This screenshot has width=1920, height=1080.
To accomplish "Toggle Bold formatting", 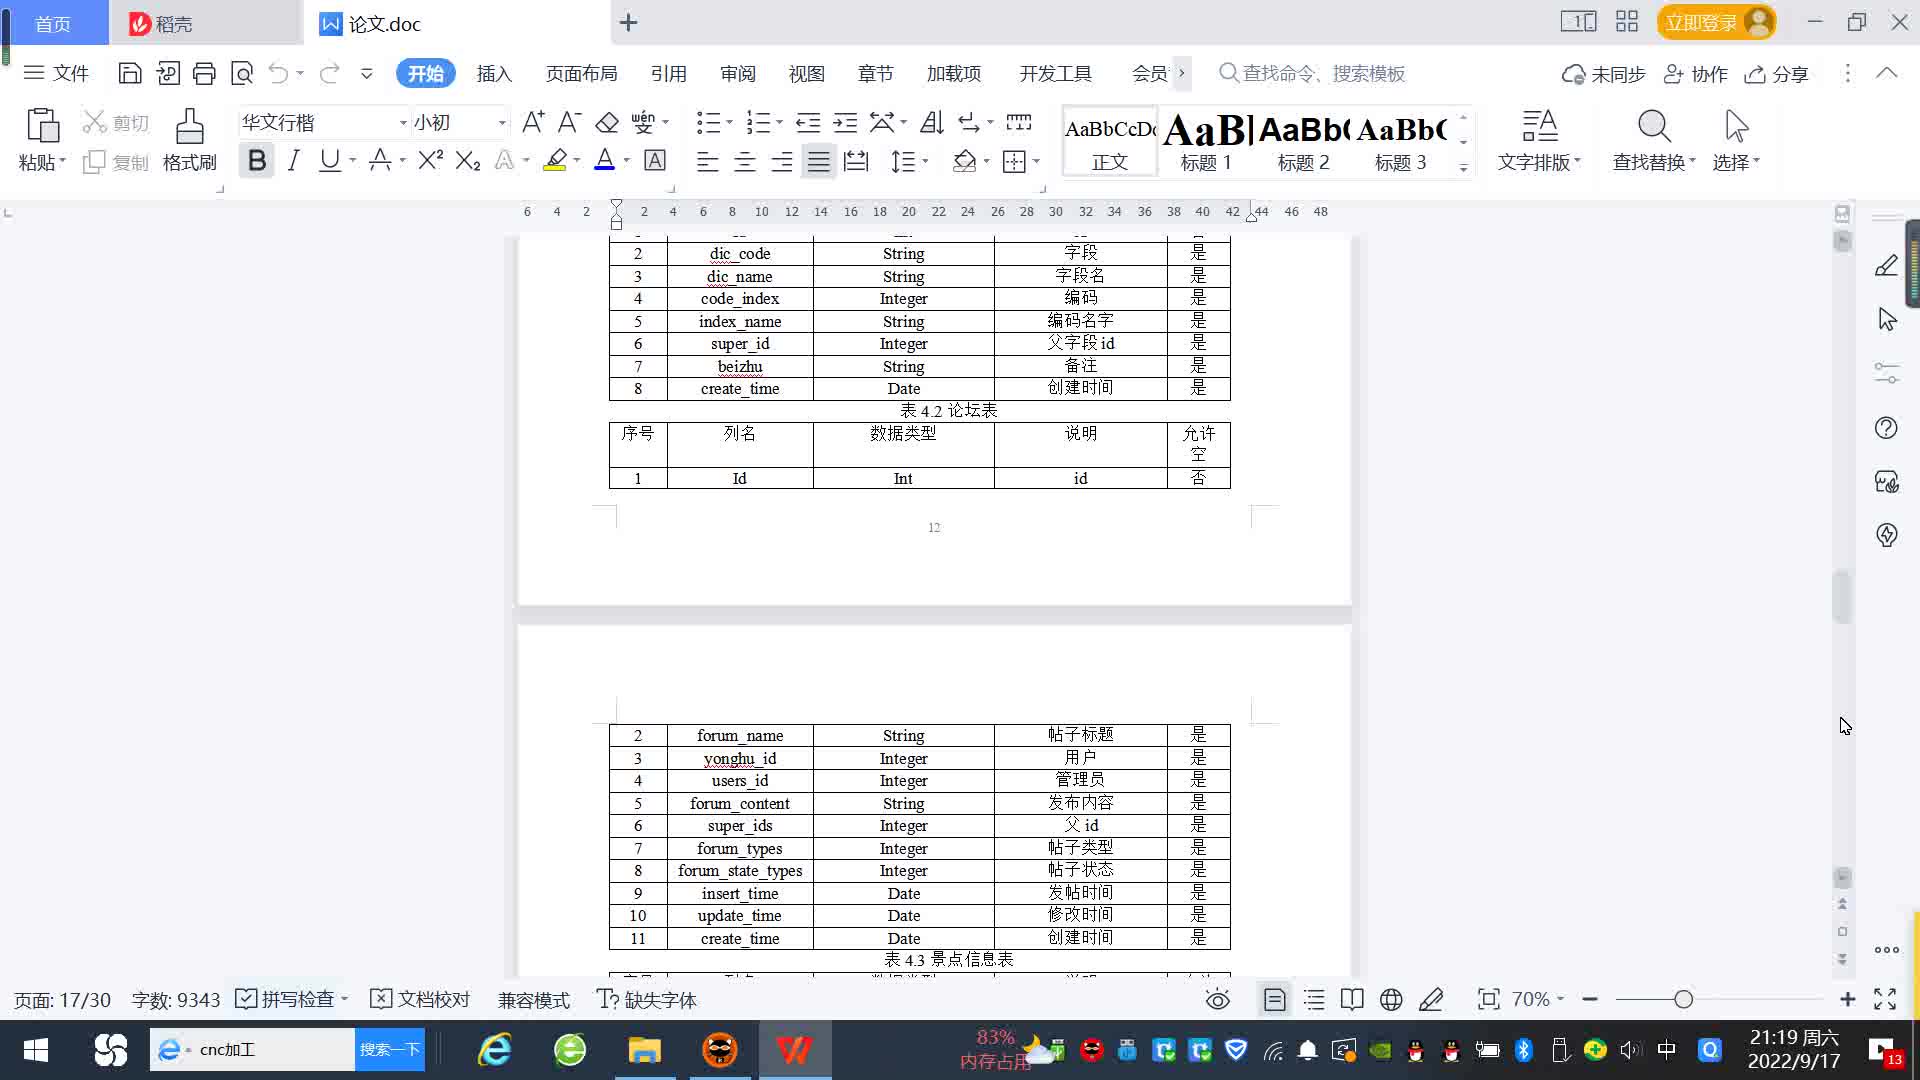I will [257, 160].
